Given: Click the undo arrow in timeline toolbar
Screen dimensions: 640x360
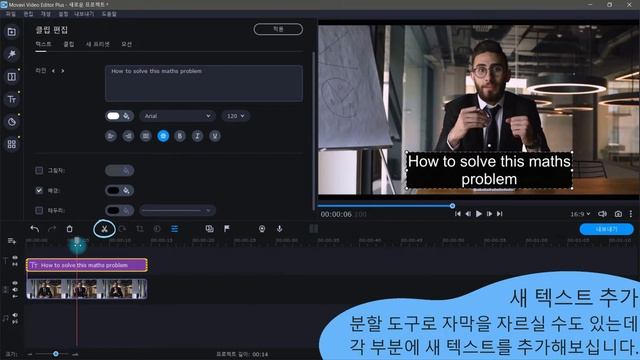Looking at the screenshot, I should click(x=35, y=229).
